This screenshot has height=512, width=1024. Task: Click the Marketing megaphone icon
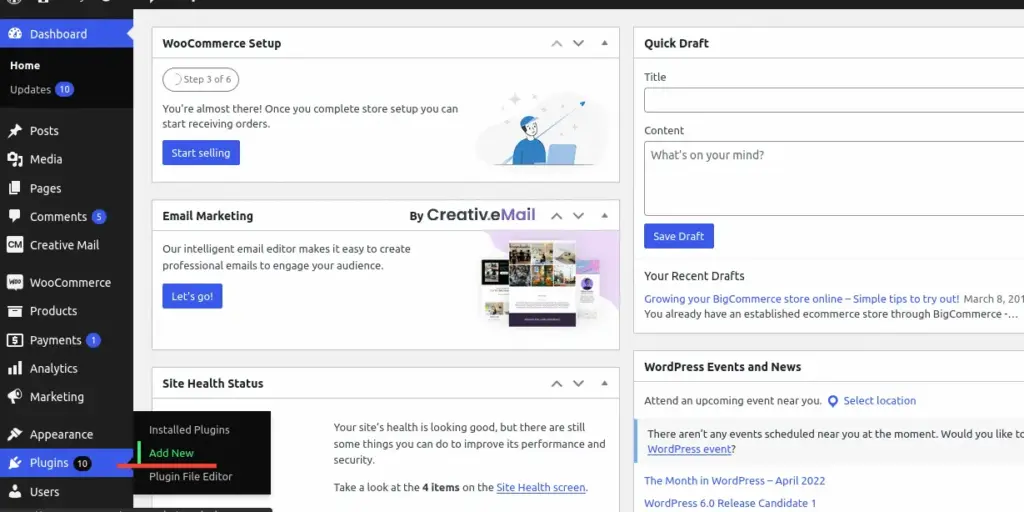coord(14,396)
